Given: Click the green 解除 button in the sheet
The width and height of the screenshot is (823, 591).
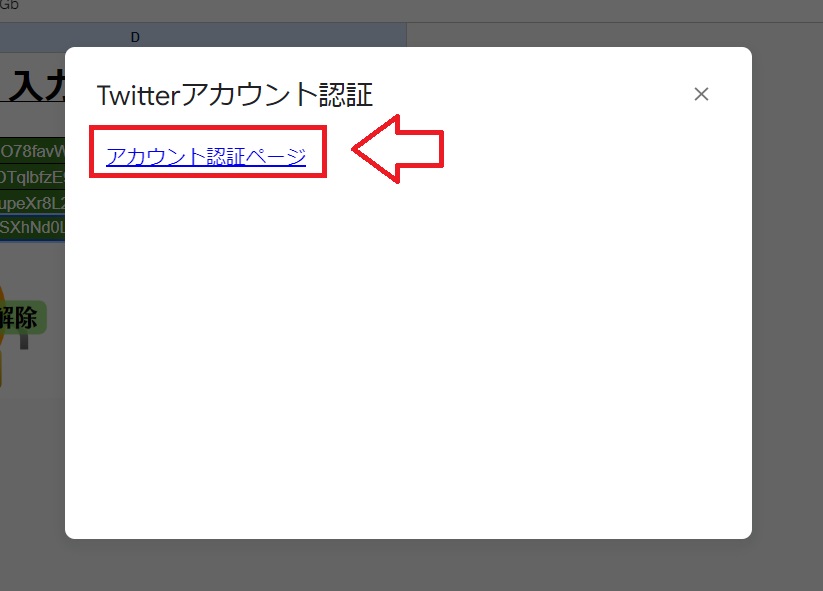Looking at the screenshot, I should [x=23, y=318].
